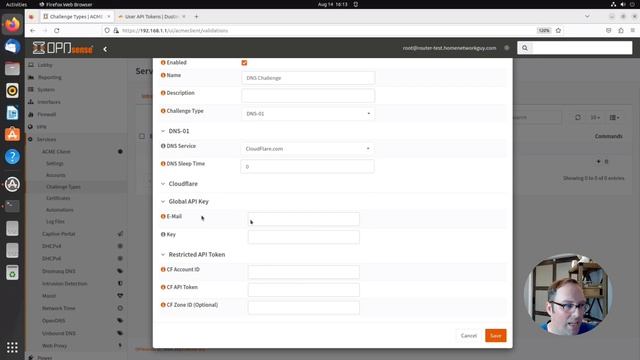Open ACME Client Settings in the sidebar

point(55,163)
